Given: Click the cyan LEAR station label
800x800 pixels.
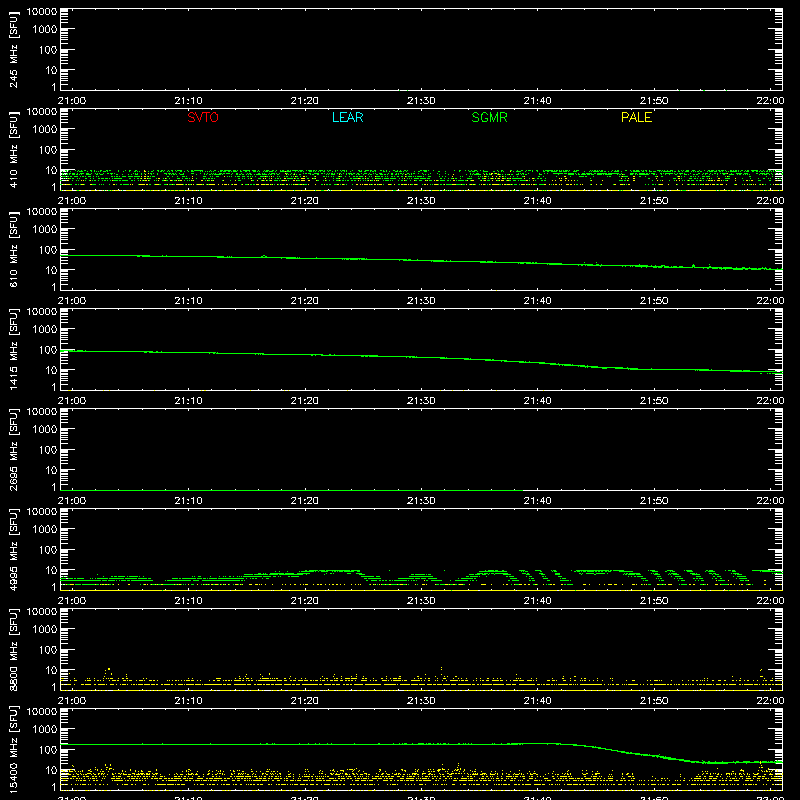Looking at the screenshot, I should point(347,117).
